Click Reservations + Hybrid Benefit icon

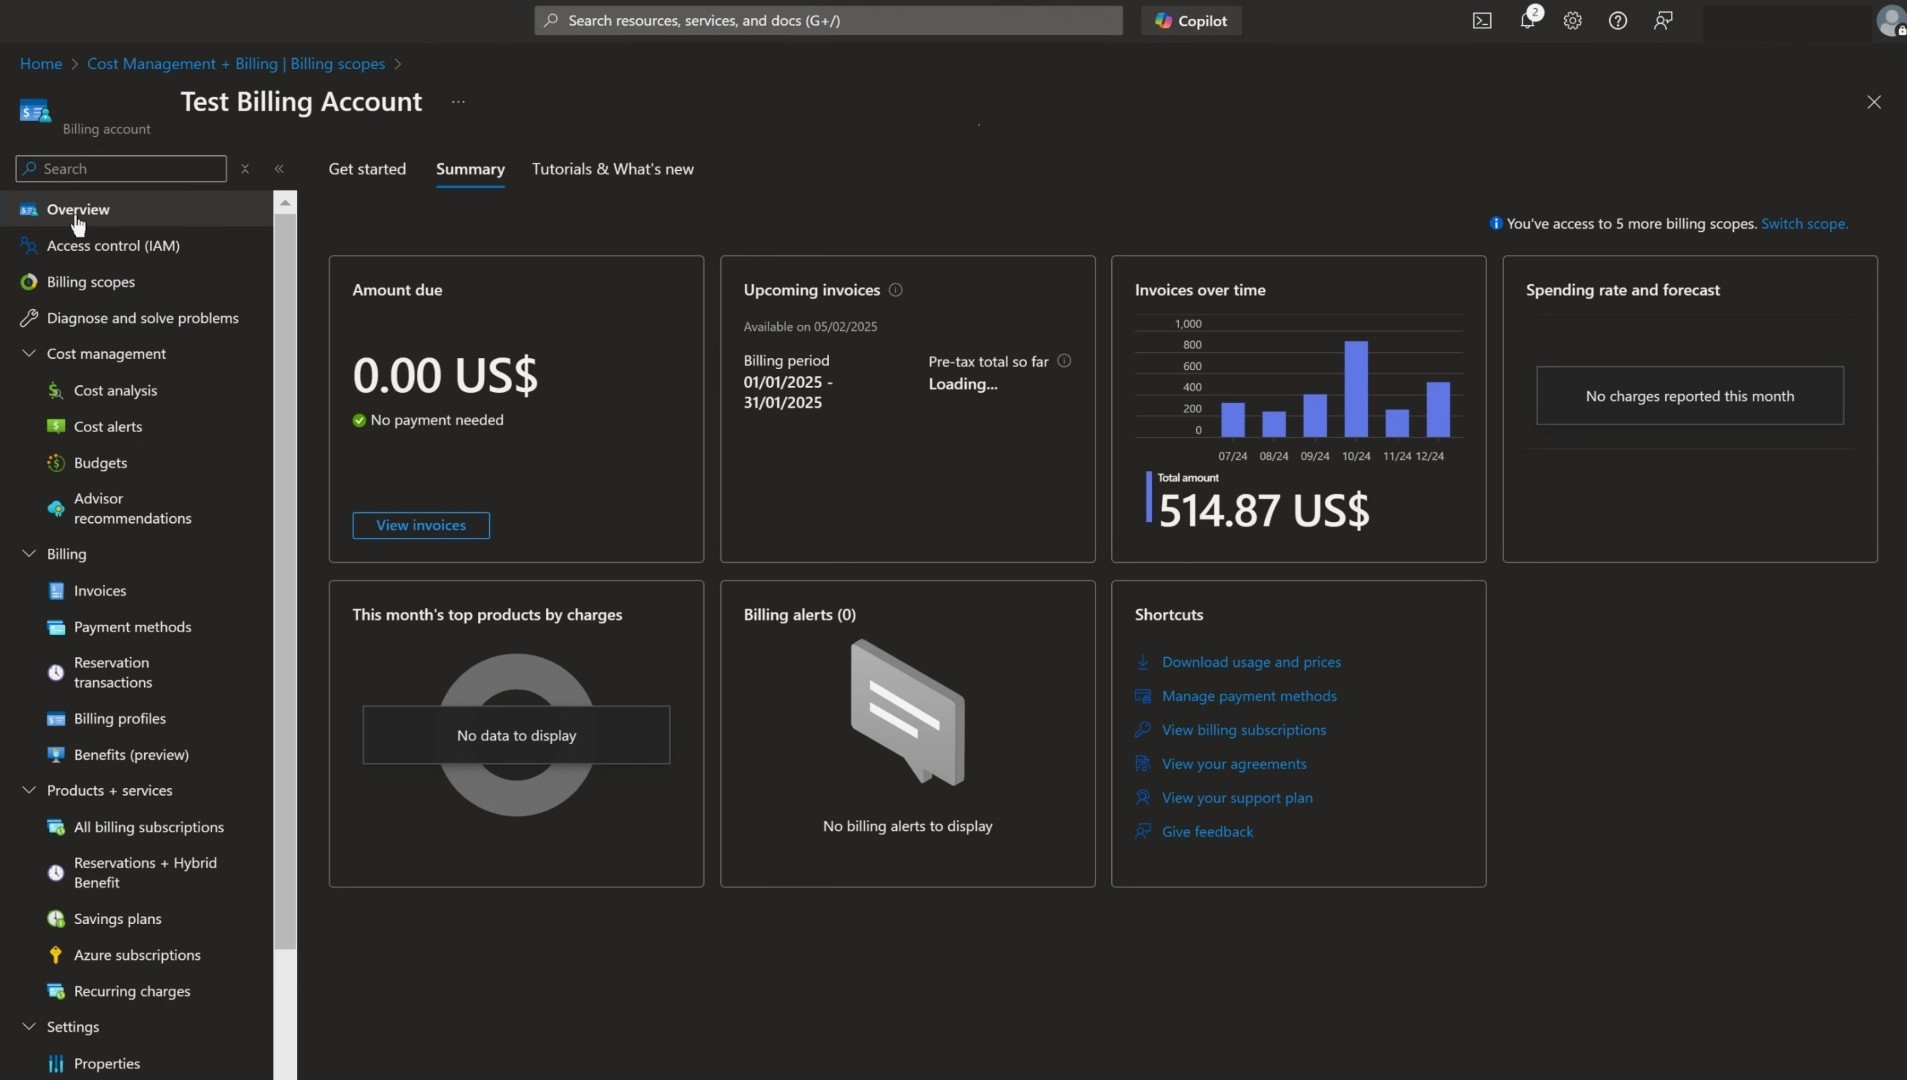56,872
